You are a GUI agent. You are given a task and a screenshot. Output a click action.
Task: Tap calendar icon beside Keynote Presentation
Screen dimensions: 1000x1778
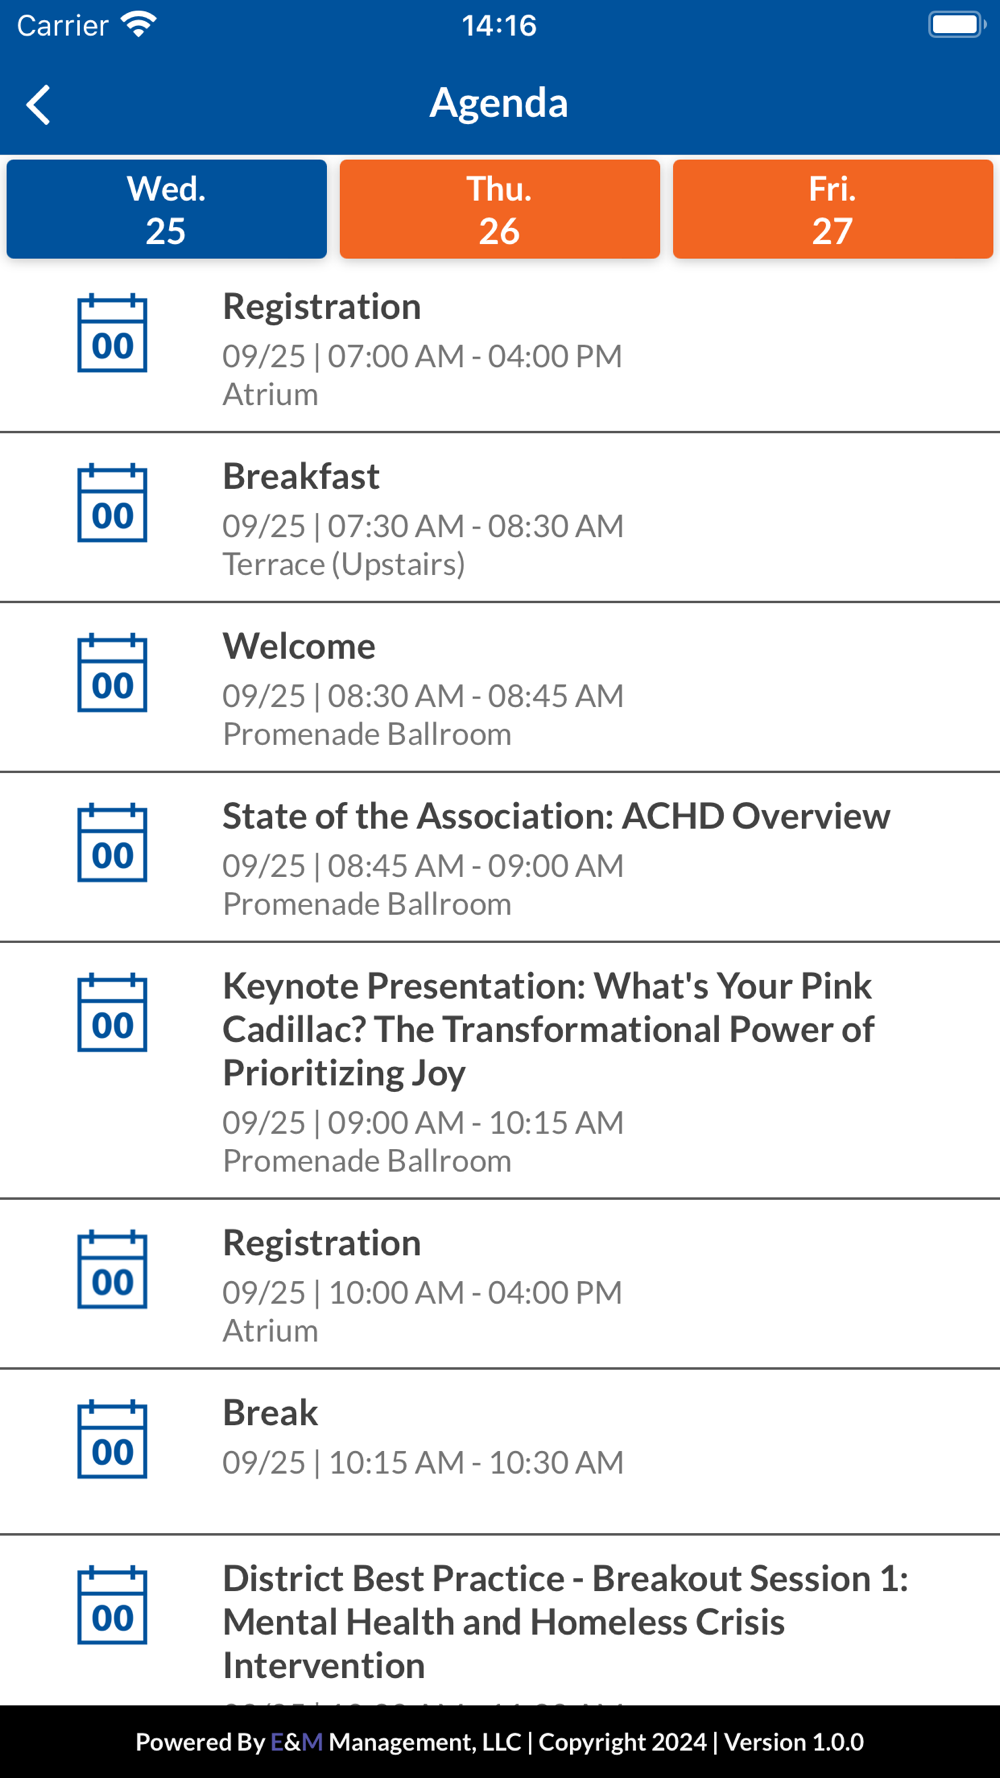tap(112, 1014)
